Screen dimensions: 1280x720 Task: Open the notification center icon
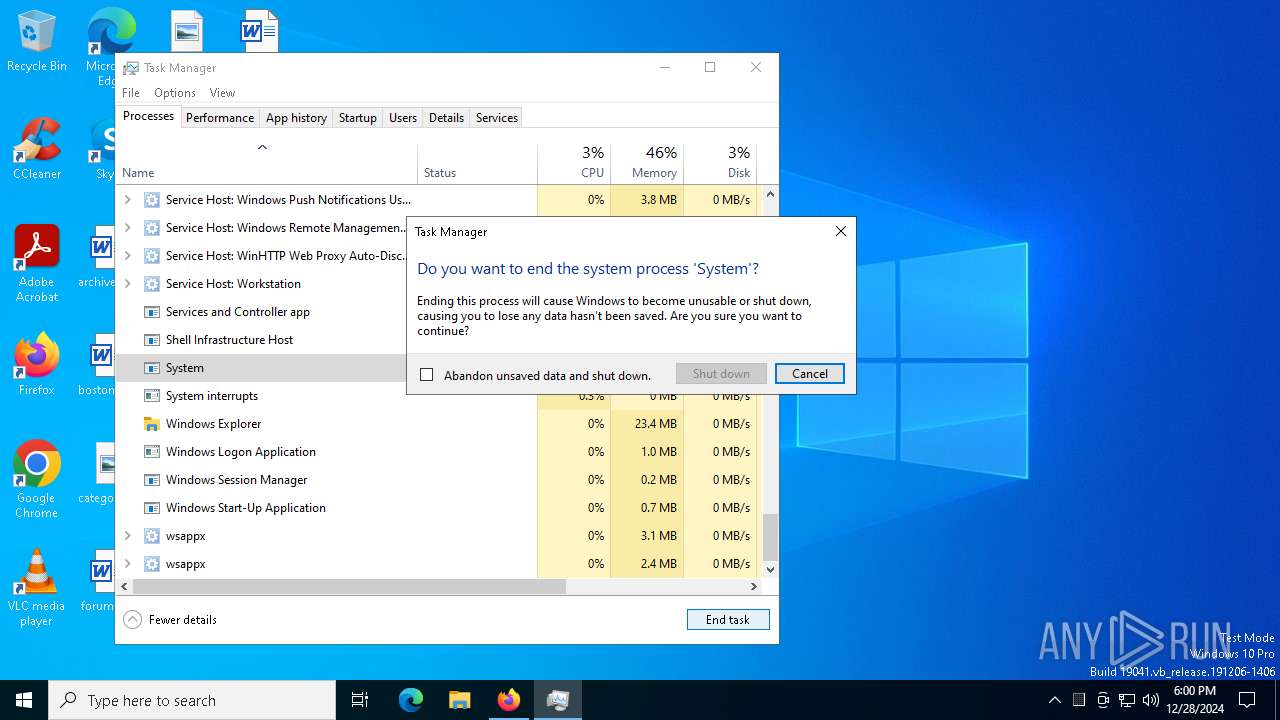click(1247, 700)
